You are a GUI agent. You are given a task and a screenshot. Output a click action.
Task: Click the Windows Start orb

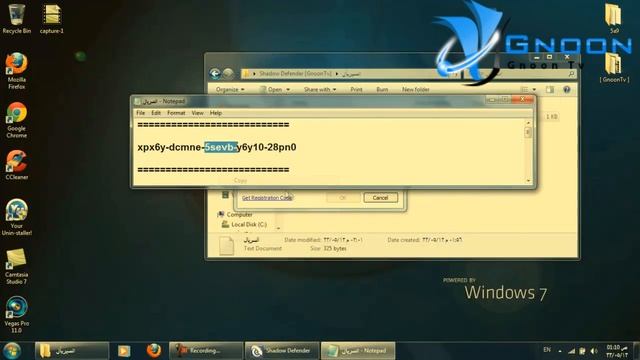pyautogui.click(x=12, y=351)
